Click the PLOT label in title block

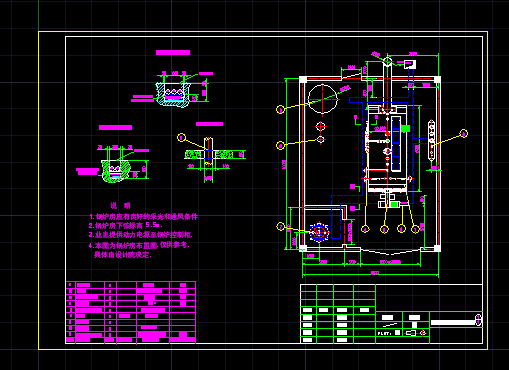coord(384,333)
